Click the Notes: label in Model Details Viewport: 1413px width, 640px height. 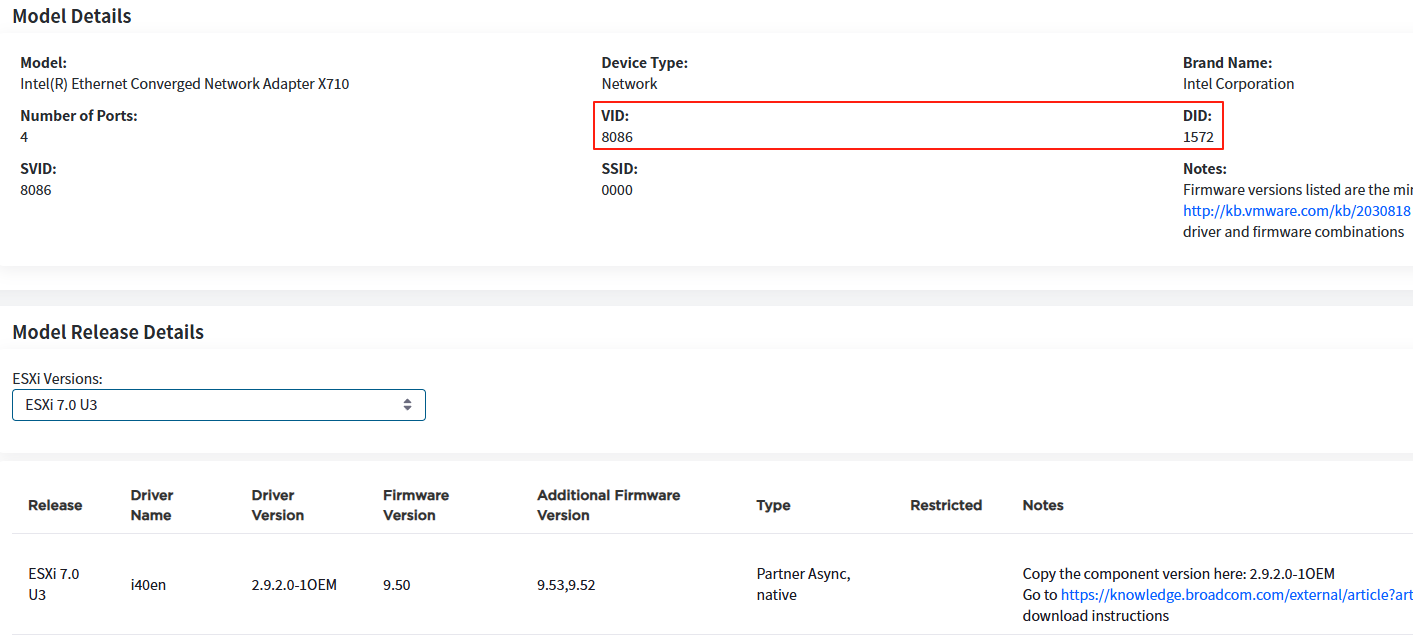[1205, 169]
